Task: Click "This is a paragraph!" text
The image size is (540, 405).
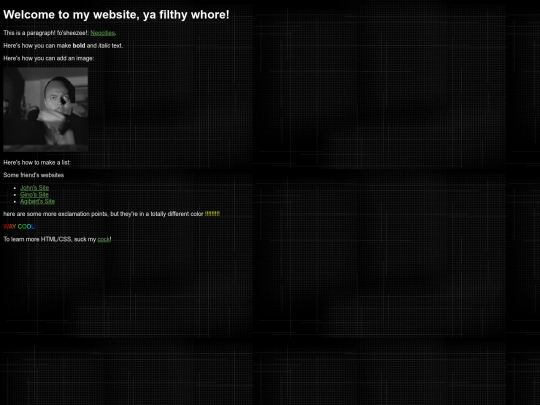Action: tap(29, 33)
